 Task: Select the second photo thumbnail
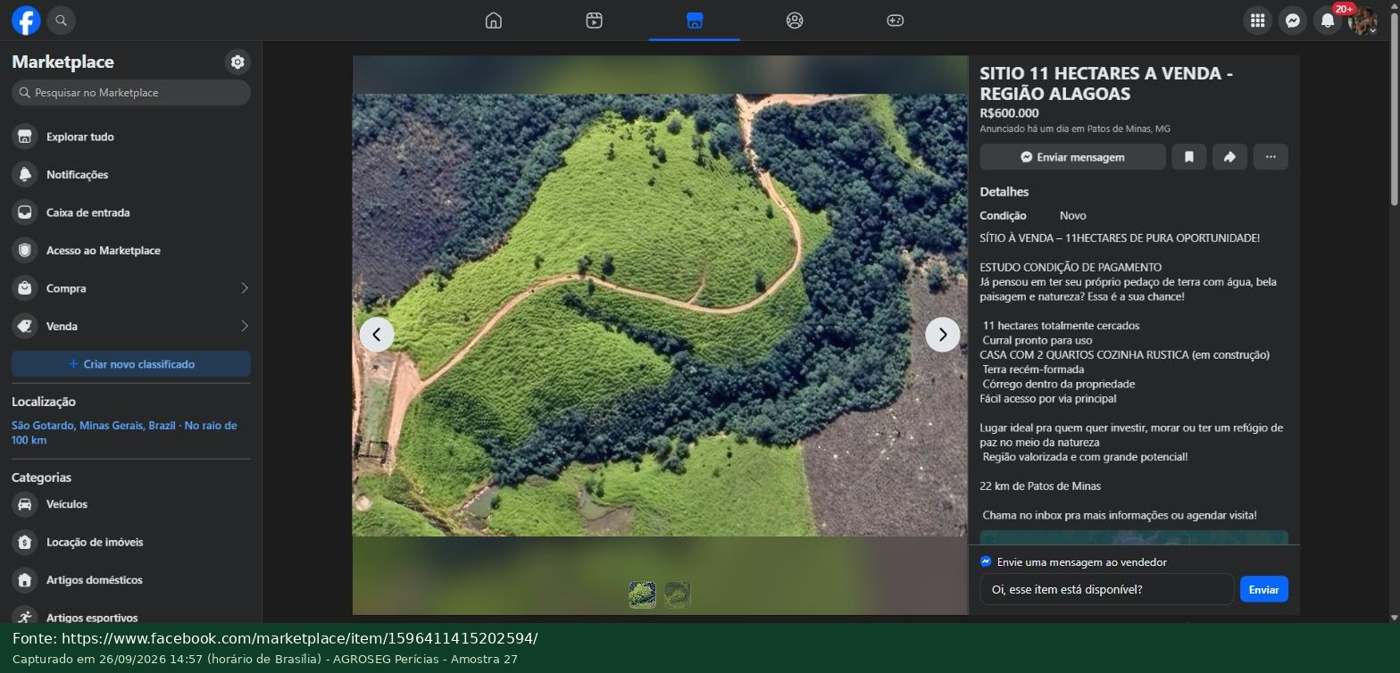[x=677, y=595]
